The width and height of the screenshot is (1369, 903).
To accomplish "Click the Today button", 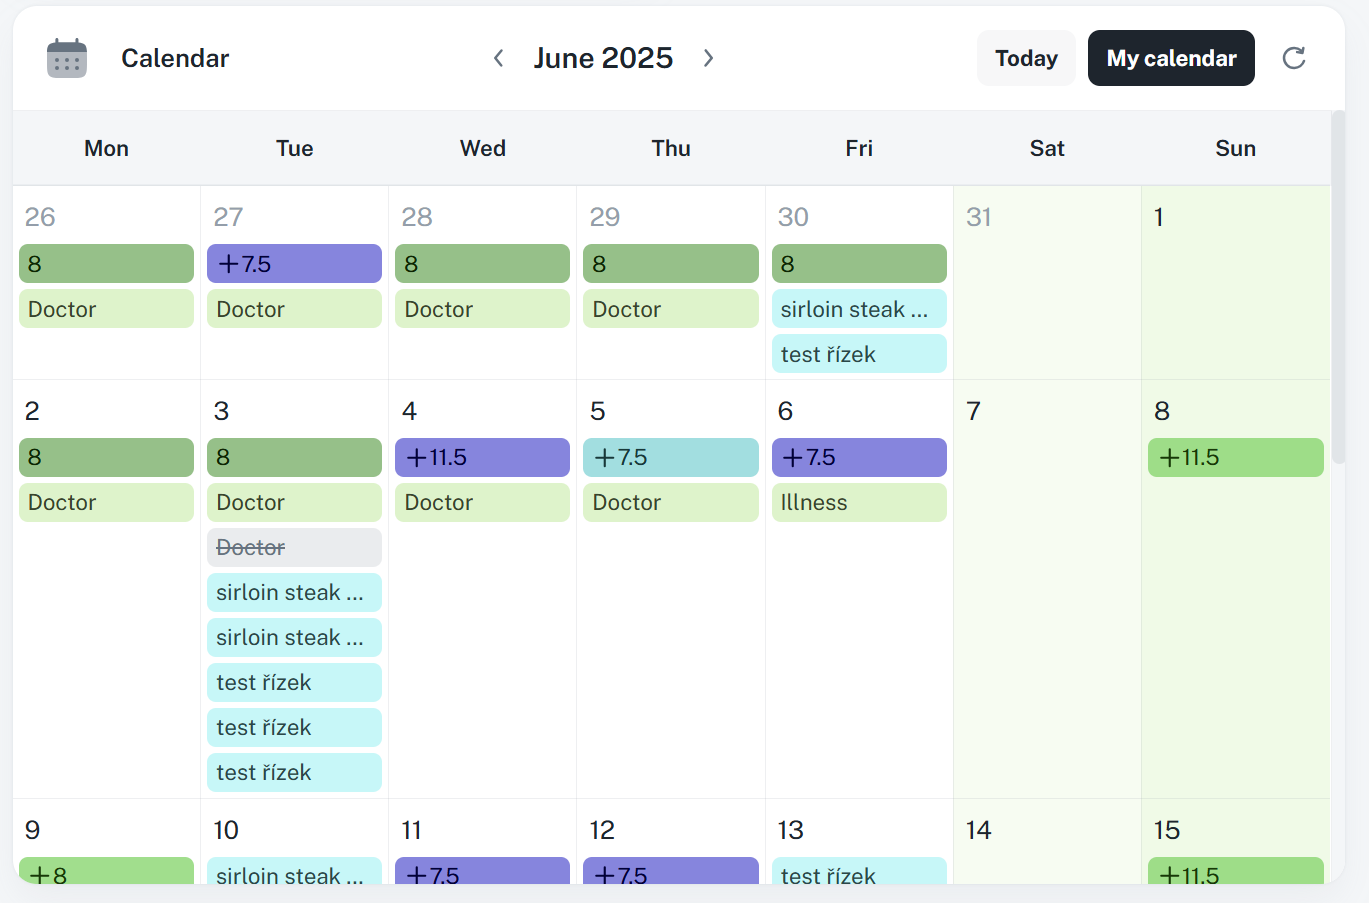I will tap(1026, 58).
